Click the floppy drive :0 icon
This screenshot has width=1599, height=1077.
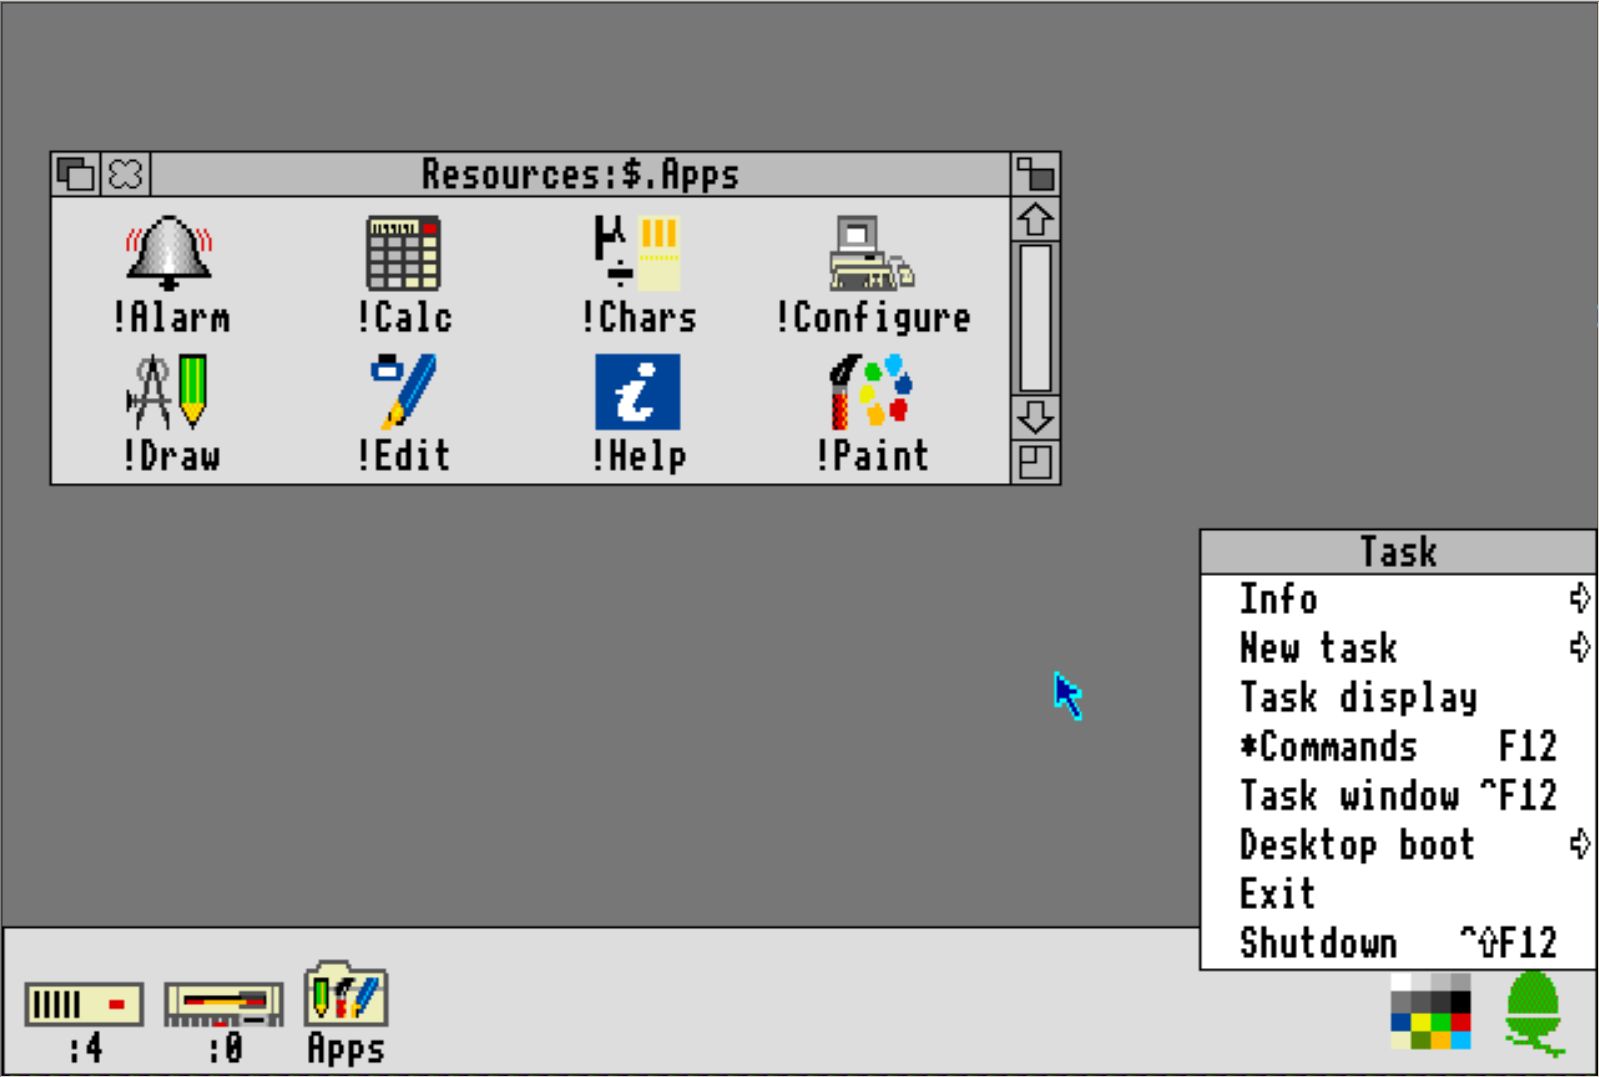tap(224, 1005)
